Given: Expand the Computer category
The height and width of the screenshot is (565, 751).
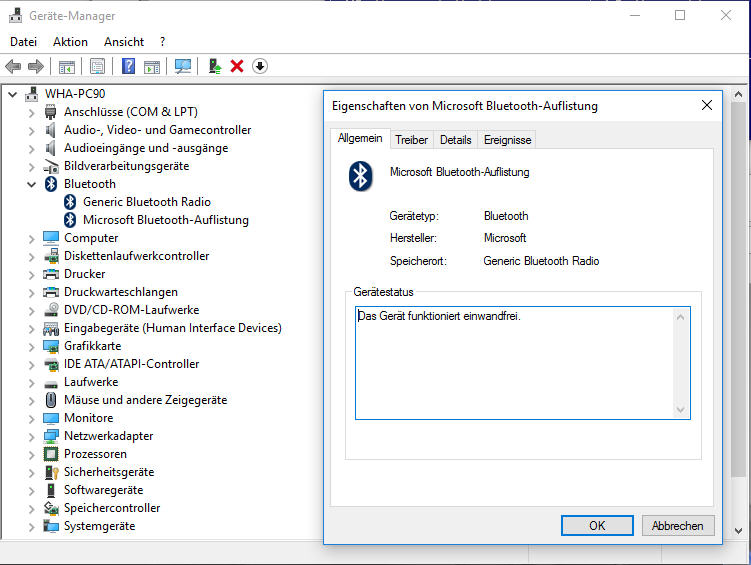Looking at the screenshot, I should coord(32,238).
